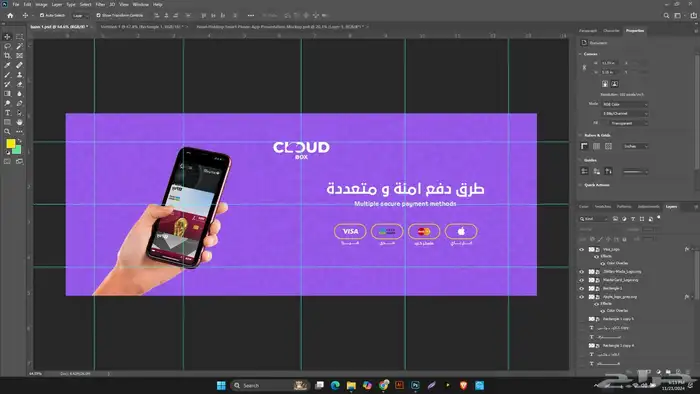
Task: Go to the Home screen icon
Action: 10,15
